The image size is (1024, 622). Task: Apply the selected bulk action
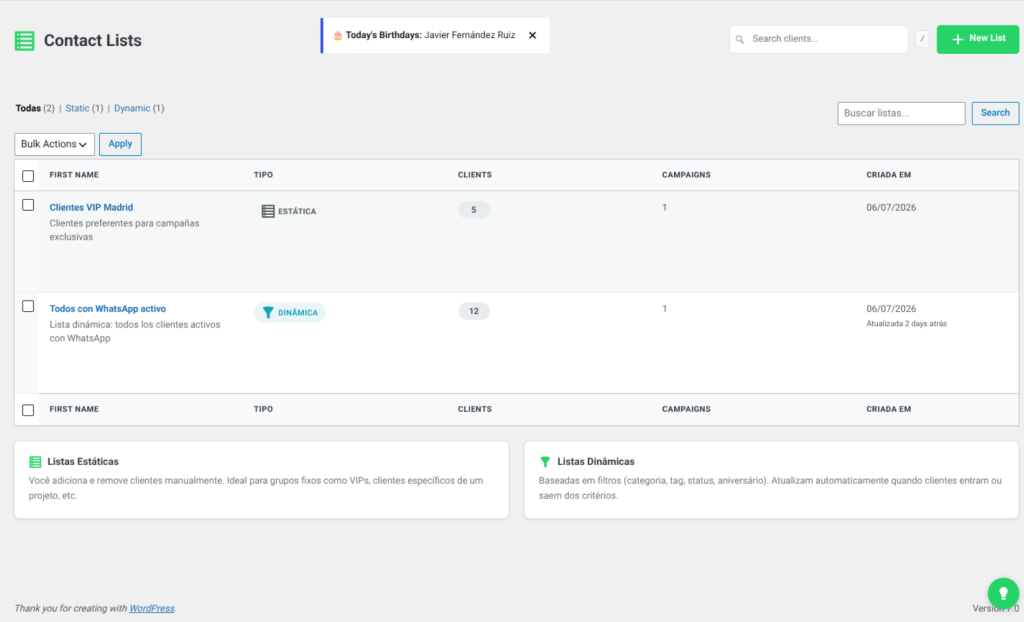[120, 144]
